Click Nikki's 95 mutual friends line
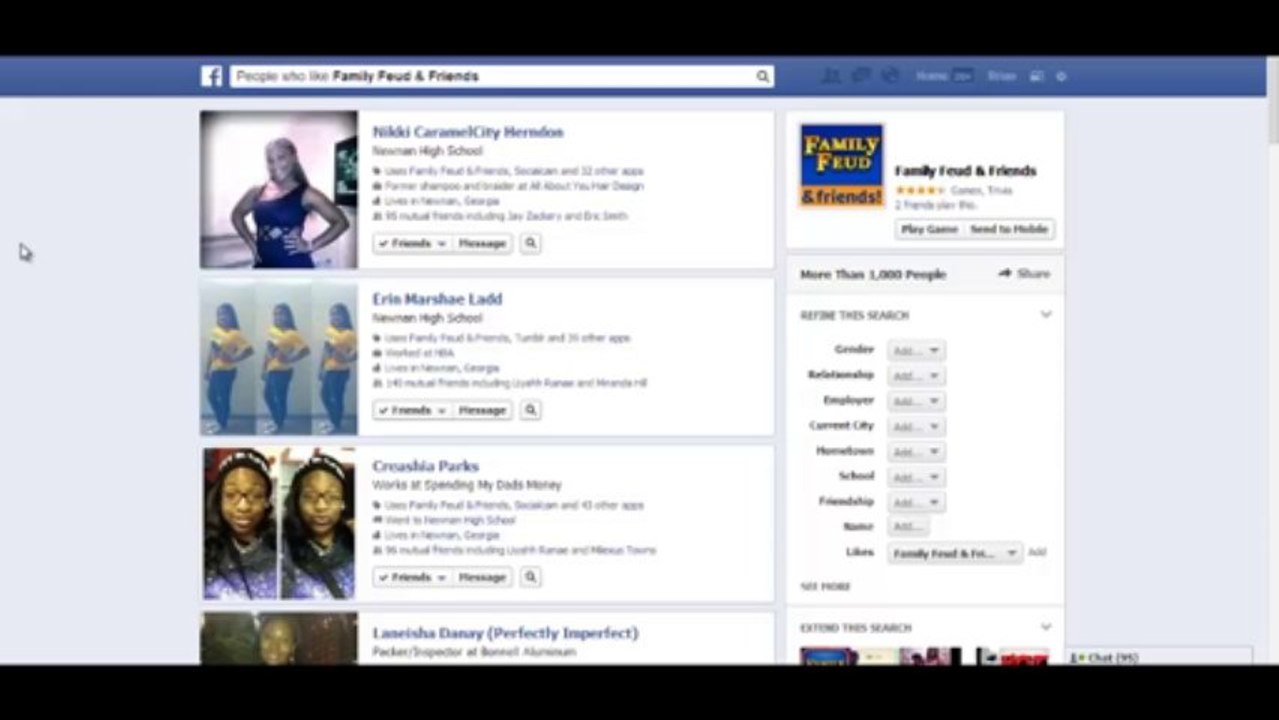The height and width of the screenshot is (720, 1279). click(x=506, y=216)
